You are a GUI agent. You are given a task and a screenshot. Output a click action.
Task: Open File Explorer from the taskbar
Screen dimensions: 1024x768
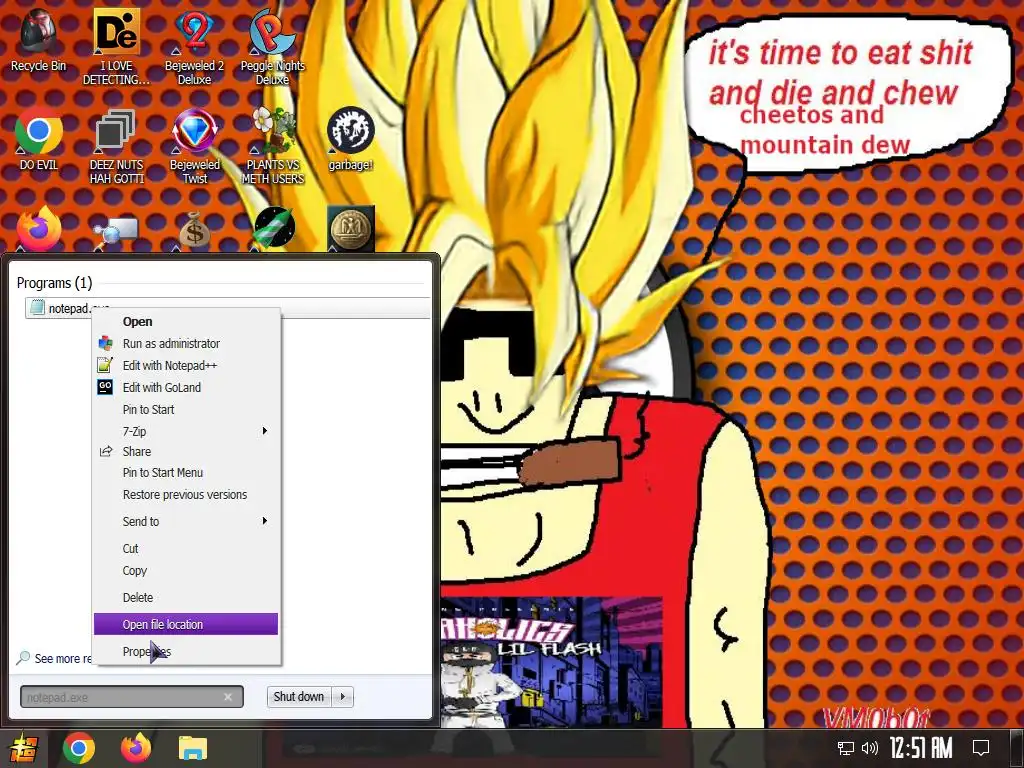point(193,748)
